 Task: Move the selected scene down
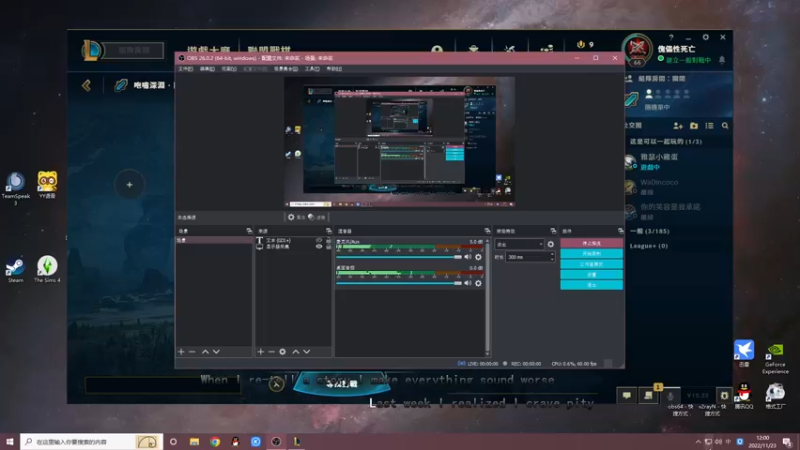pyautogui.click(x=216, y=352)
